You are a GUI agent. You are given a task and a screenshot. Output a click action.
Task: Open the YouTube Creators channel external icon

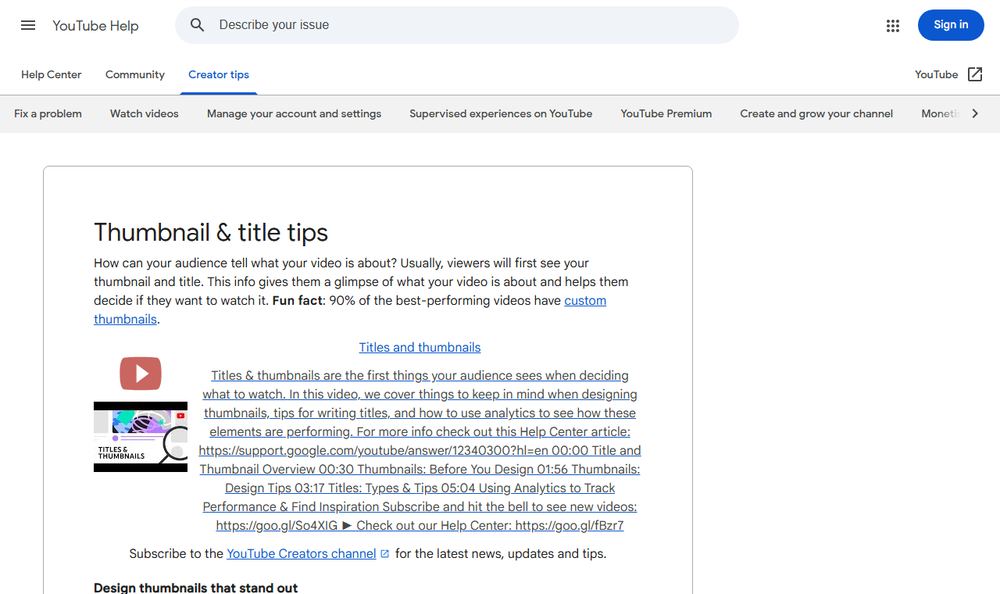click(385, 554)
